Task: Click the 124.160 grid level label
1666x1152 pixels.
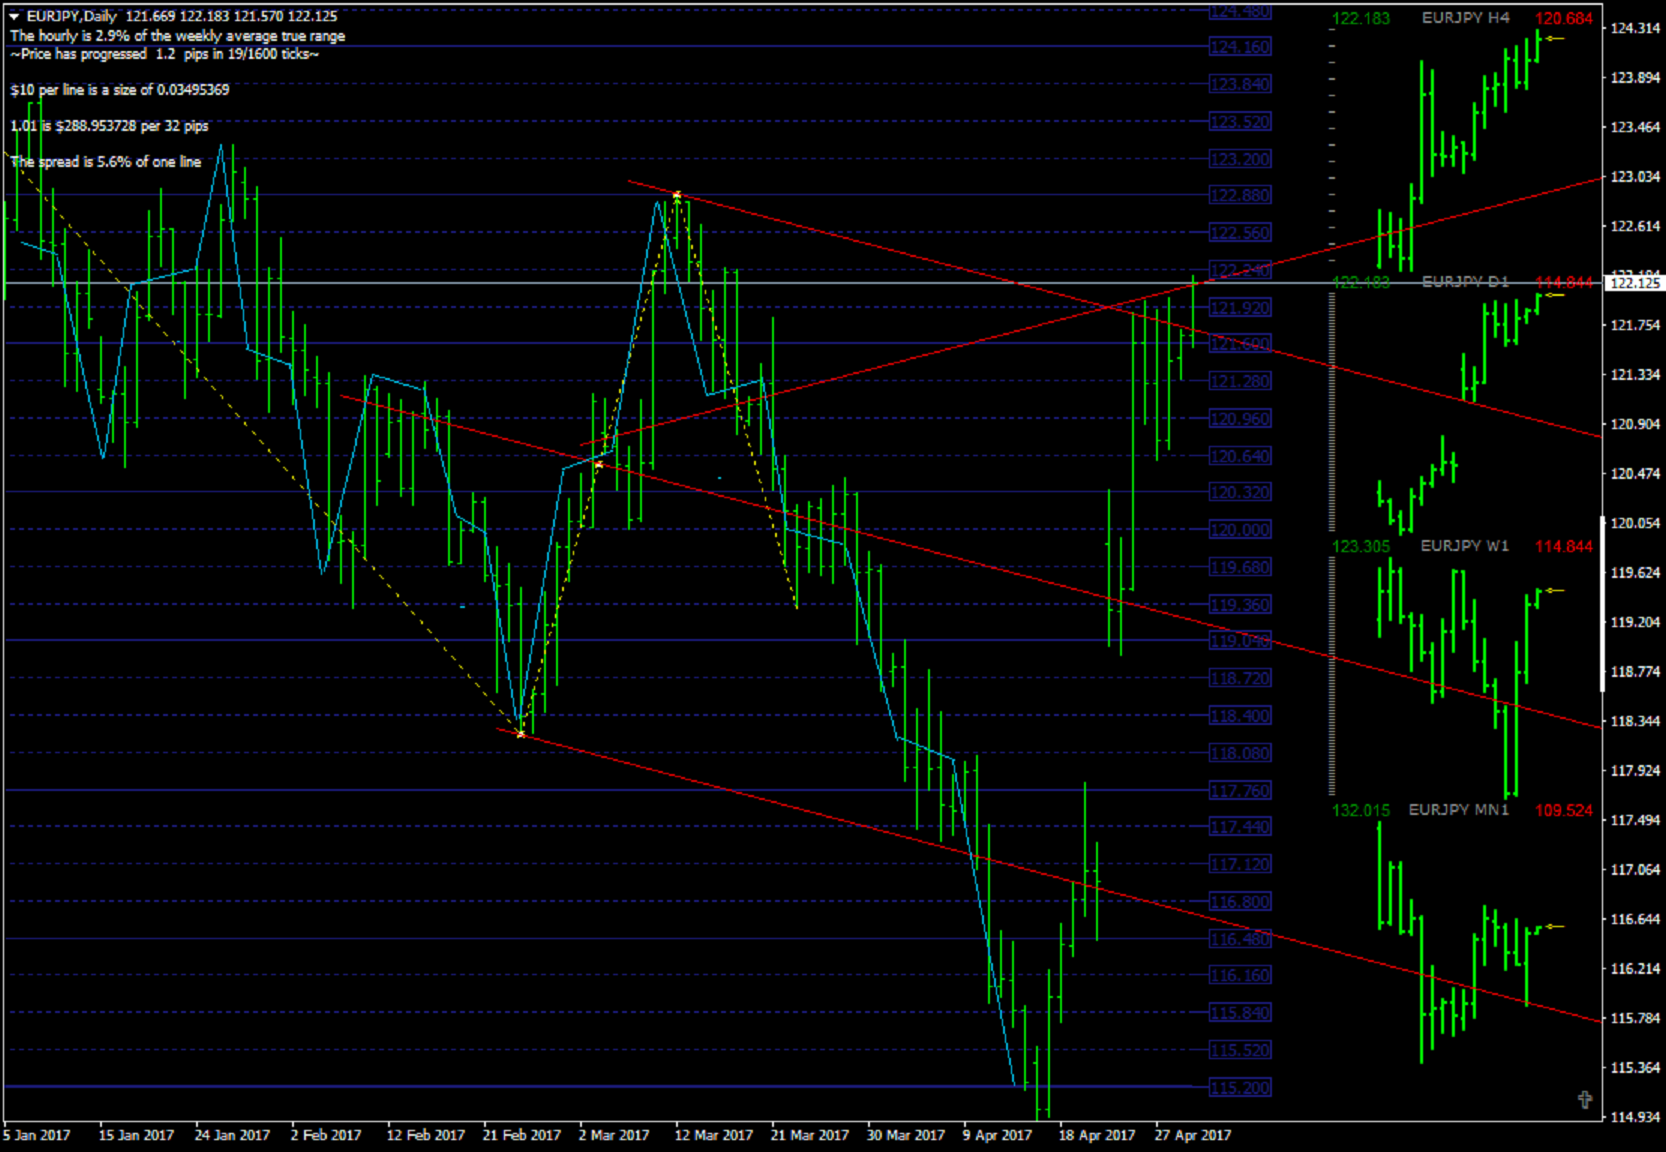Action: coord(1240,47)
